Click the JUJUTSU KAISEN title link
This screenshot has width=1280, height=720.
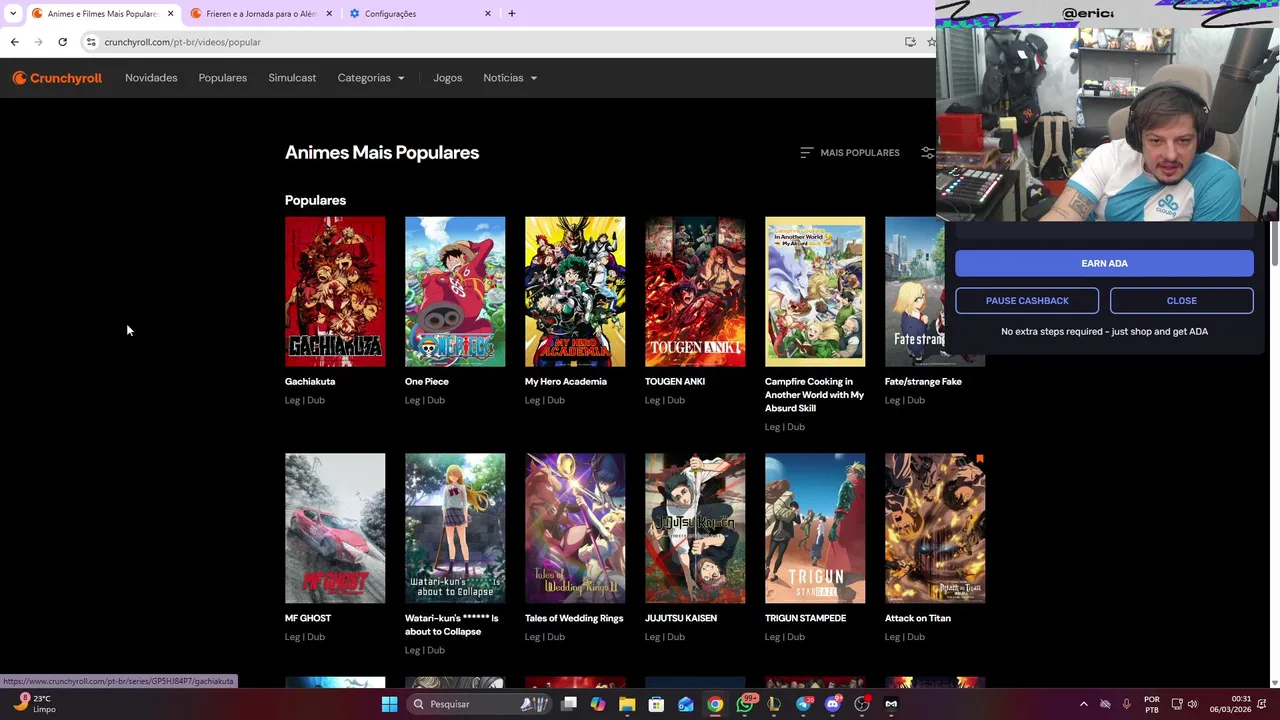click(681, 618)
